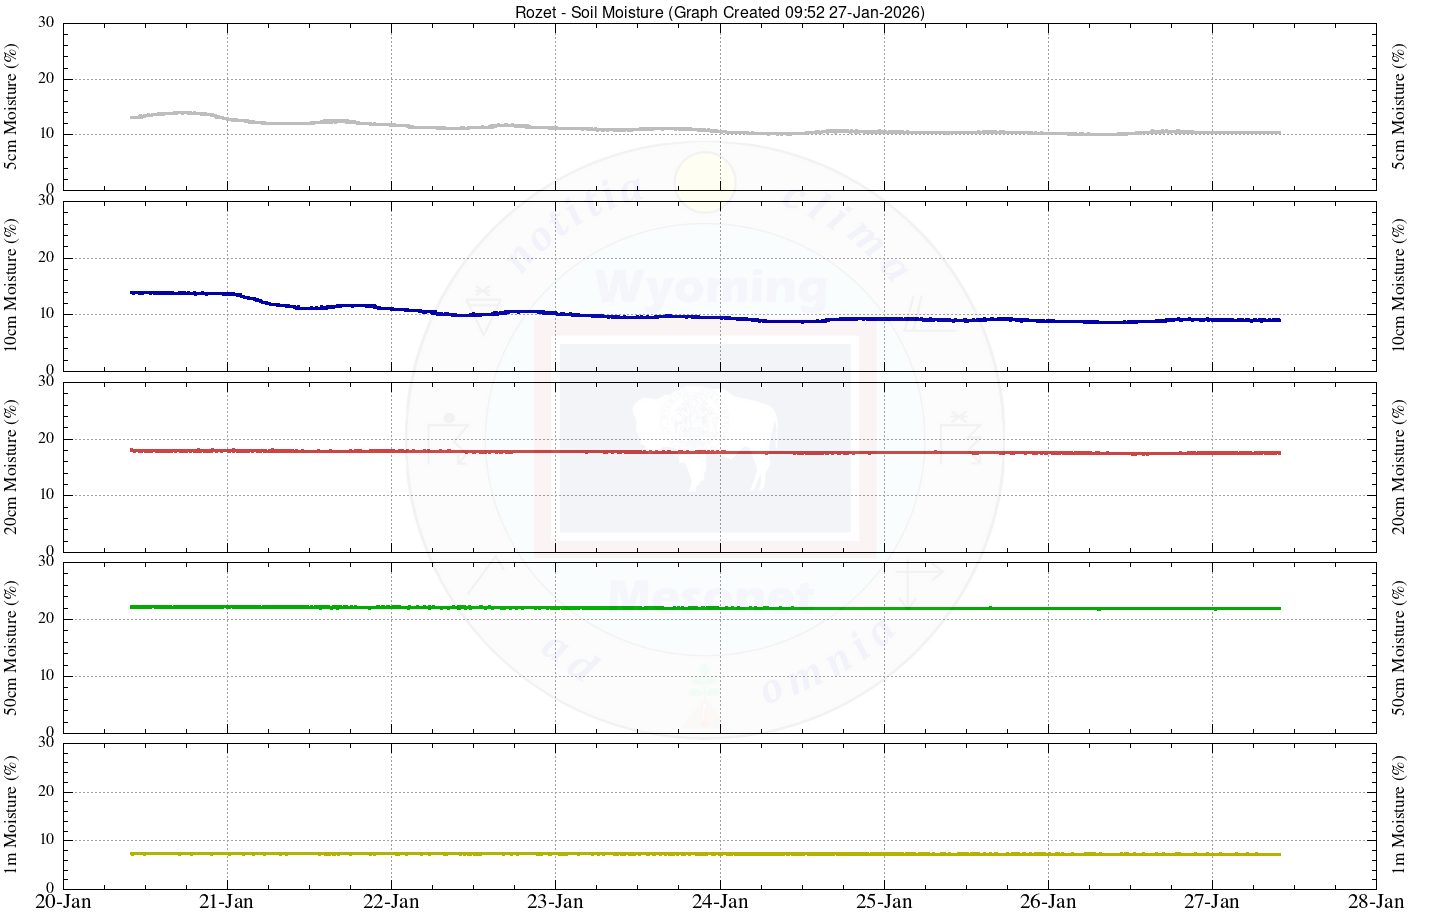Click the left "1m Moisture (%)" axis label
Image resolution: width=1440 pixels, height=920 pixels.
11,814
